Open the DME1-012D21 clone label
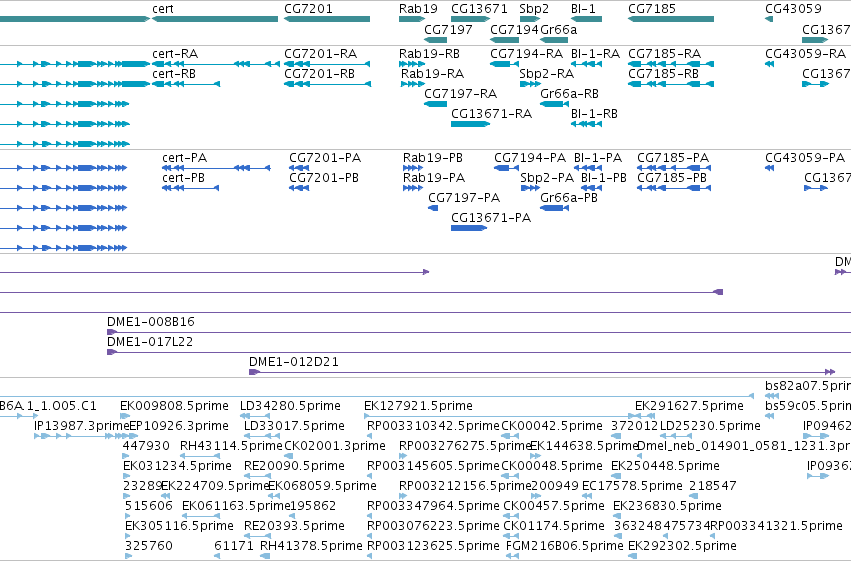This screenshot has width=851, height=561. click(x=294, y=362)
